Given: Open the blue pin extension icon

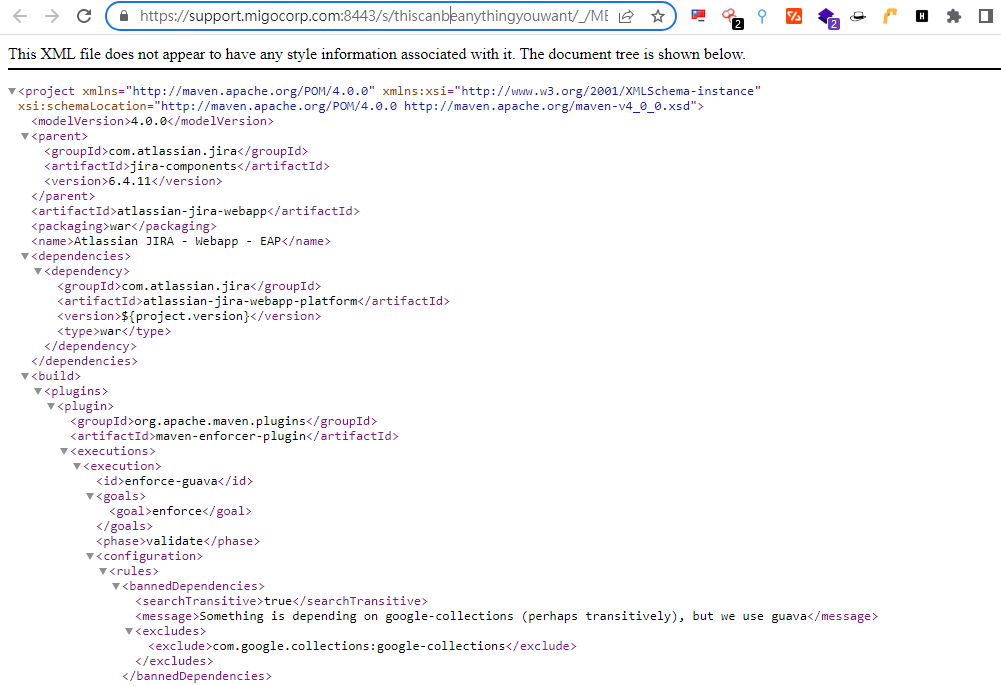Looking at the screenshot, I should pyautogui.click(x=762, y=16).
